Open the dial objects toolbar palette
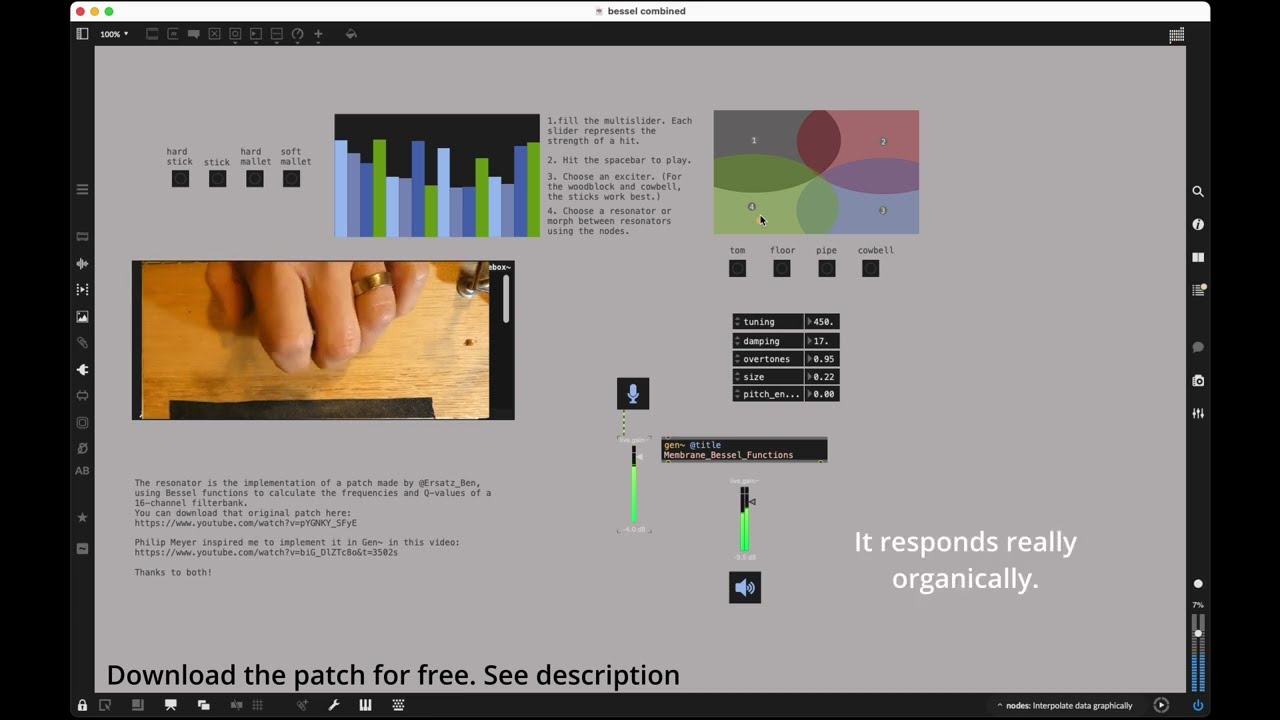 pyautogui.click(x=297, y=34)
